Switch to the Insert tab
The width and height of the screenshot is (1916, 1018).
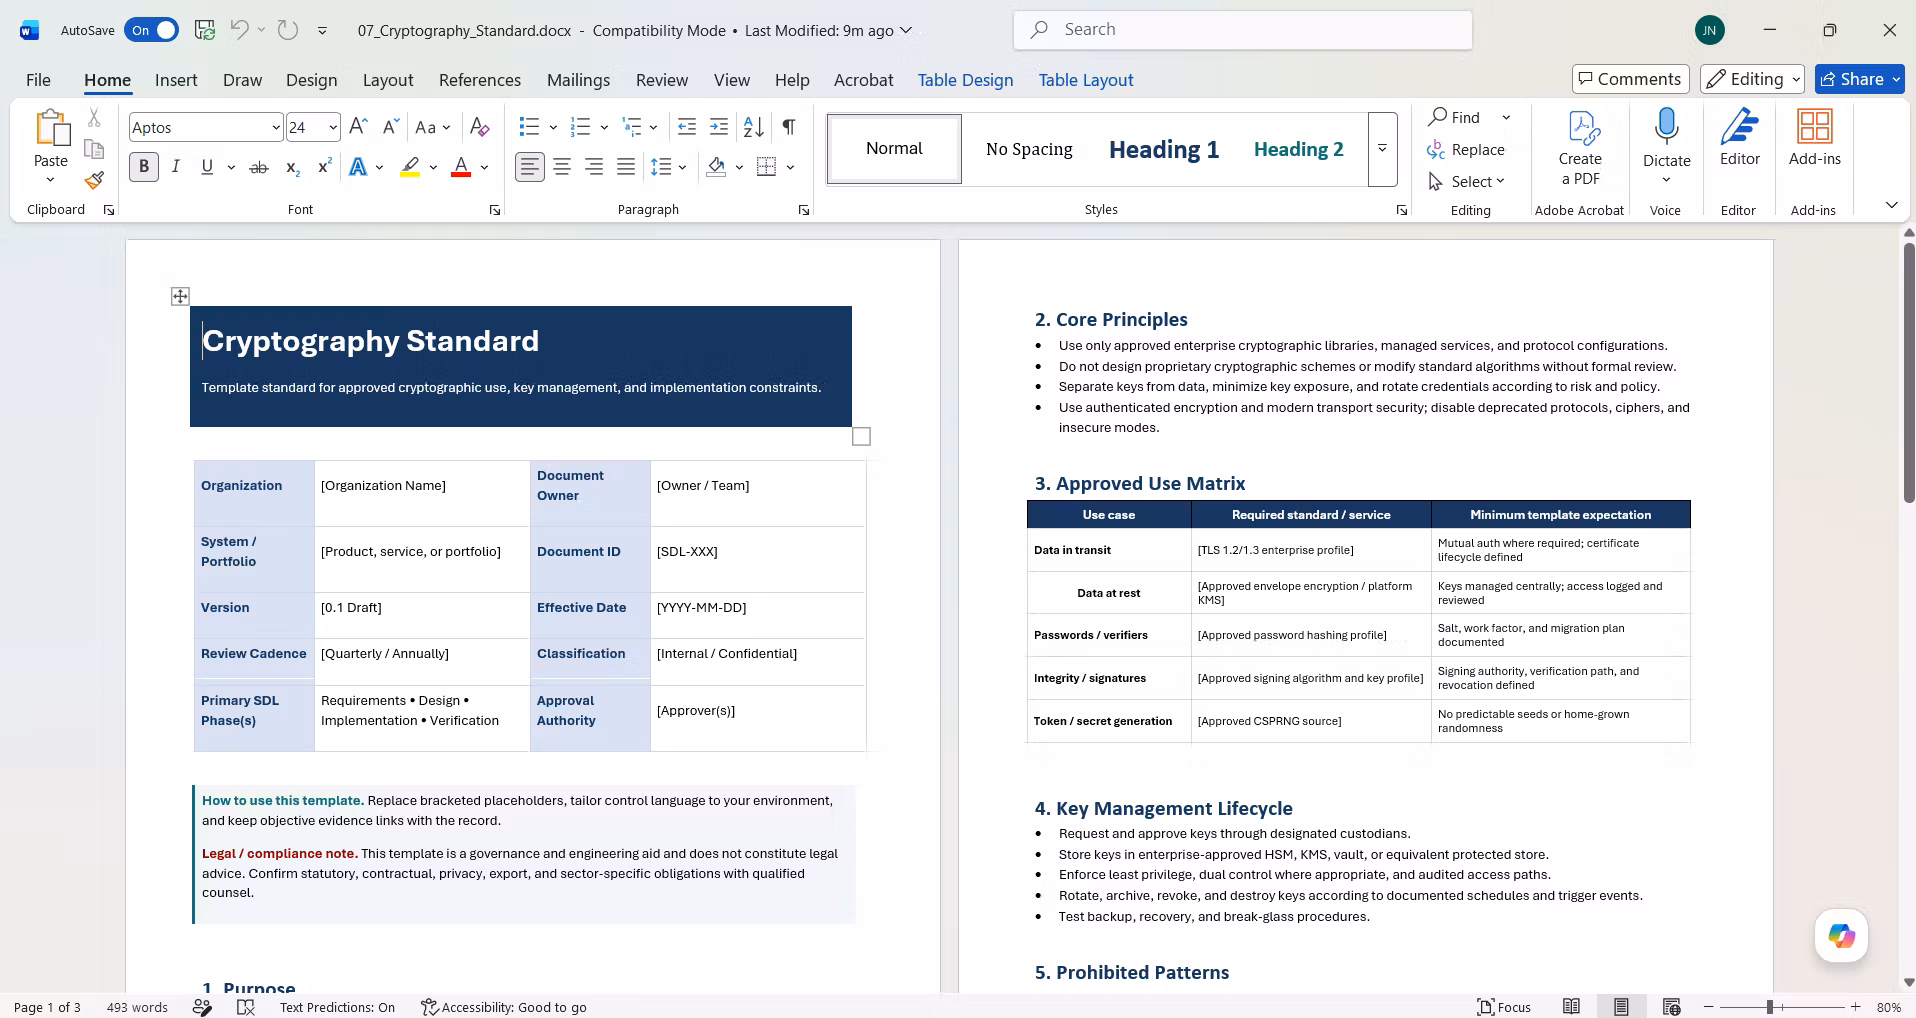176,80
